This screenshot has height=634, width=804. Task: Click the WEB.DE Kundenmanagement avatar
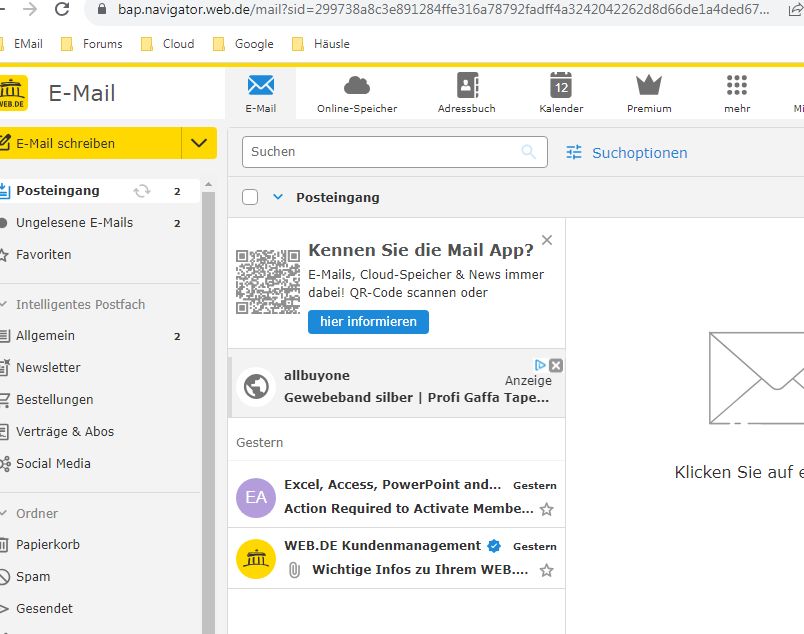(x=256, y=559)
